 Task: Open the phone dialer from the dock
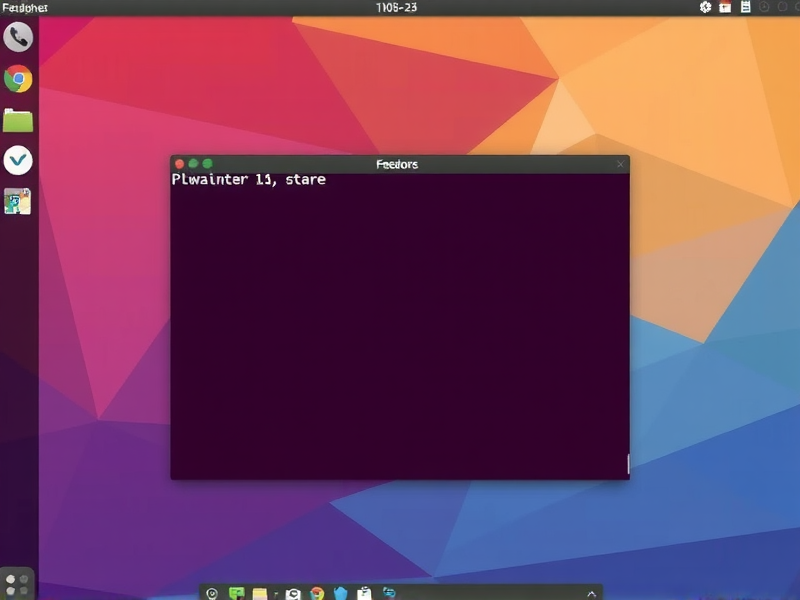click(18, 39)
